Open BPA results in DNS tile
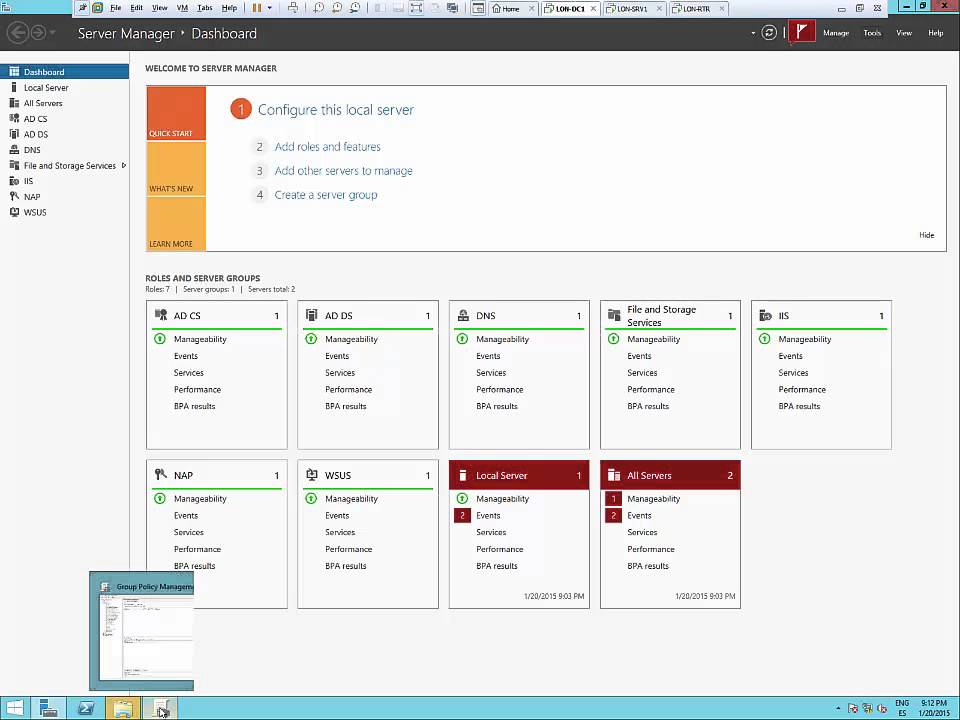The image size is (960, 720). coord(497,406)
